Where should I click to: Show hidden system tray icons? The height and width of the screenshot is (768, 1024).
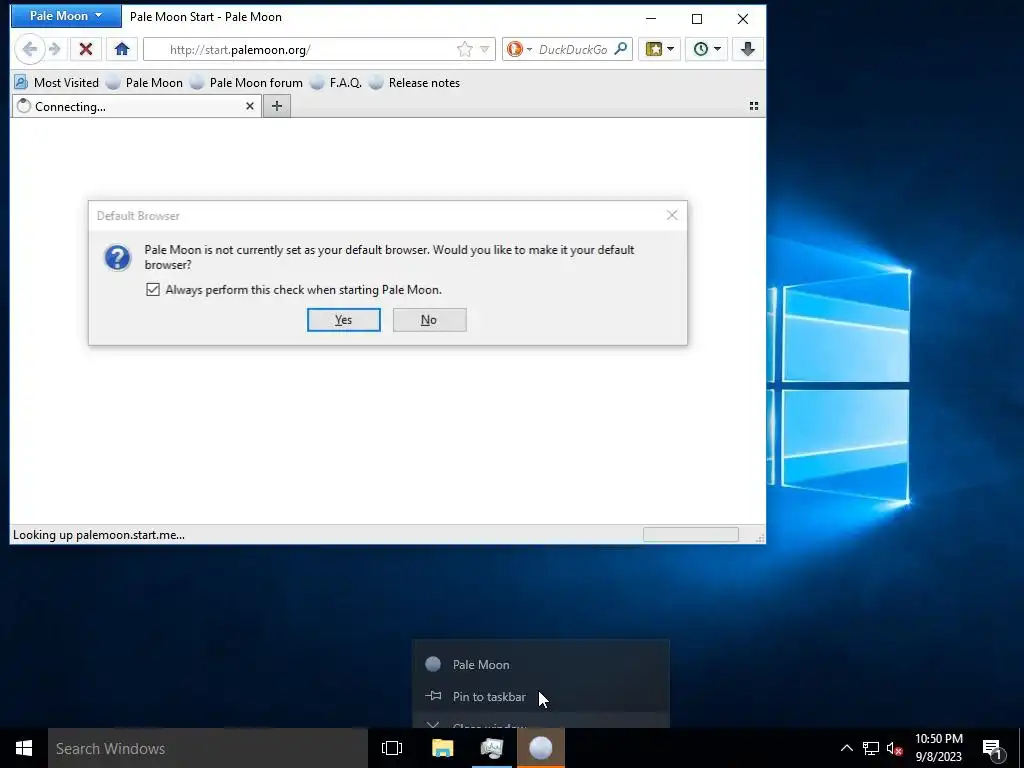pos(846,748)
